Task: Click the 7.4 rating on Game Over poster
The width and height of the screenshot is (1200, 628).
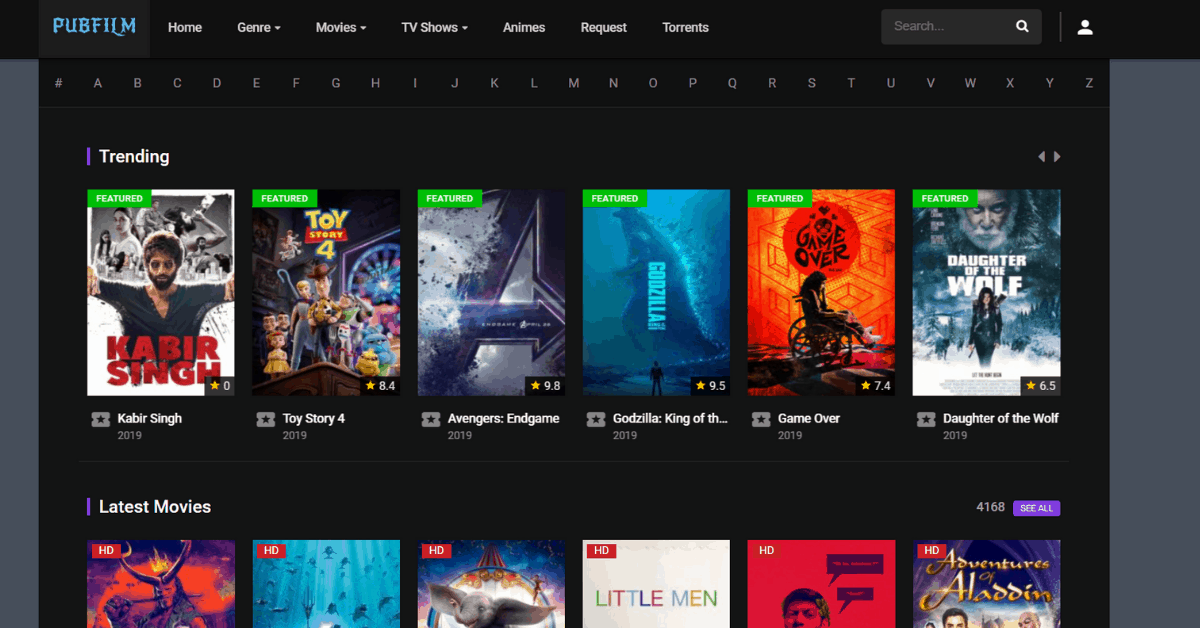Action: point(875,386)
